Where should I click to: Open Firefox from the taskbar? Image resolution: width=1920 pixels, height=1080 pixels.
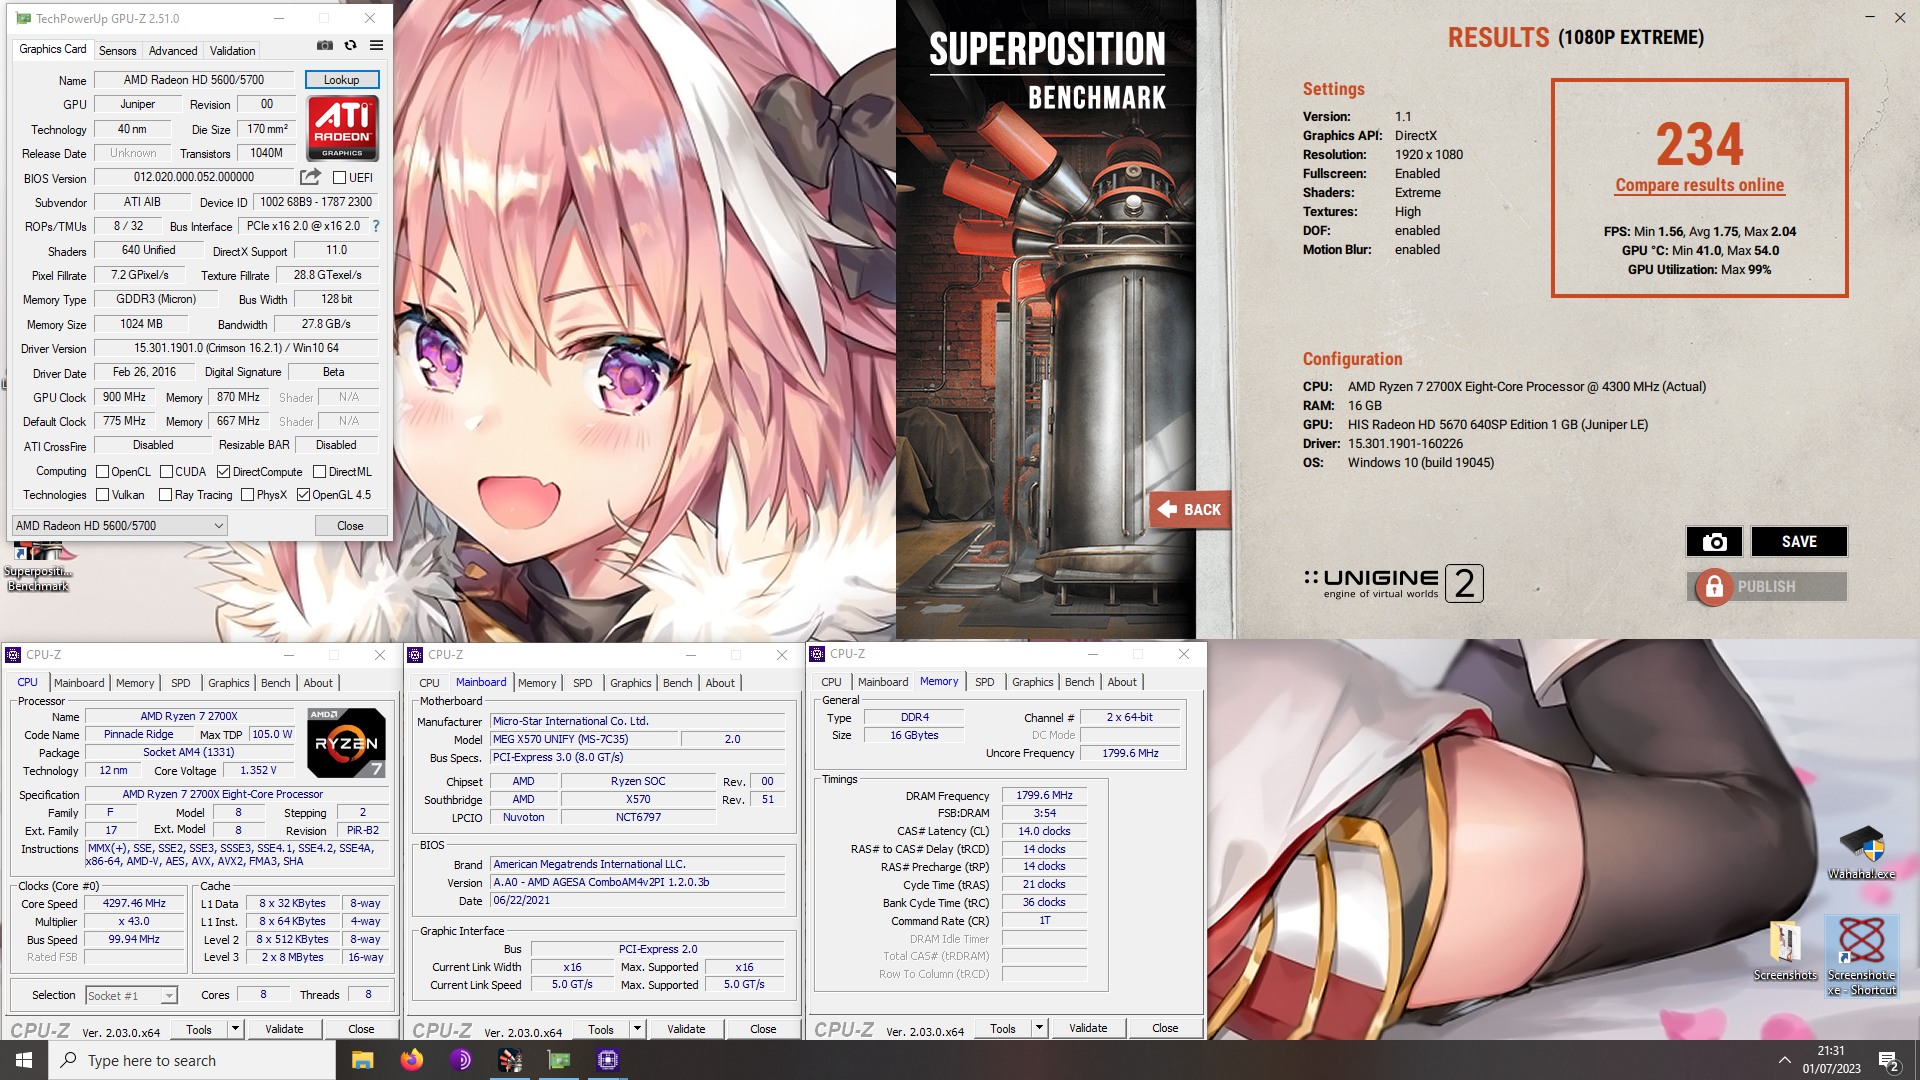point(411,1060)
